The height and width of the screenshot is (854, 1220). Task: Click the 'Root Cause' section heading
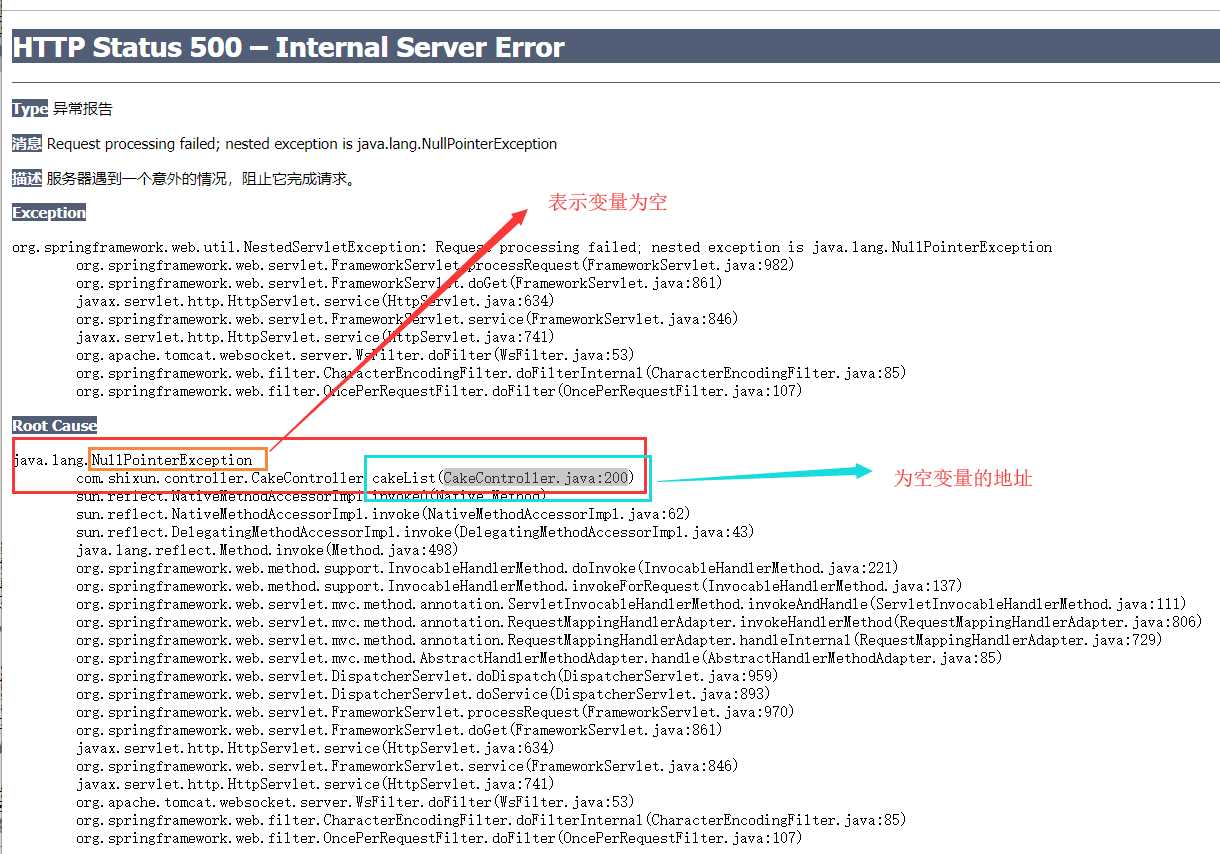55,426
